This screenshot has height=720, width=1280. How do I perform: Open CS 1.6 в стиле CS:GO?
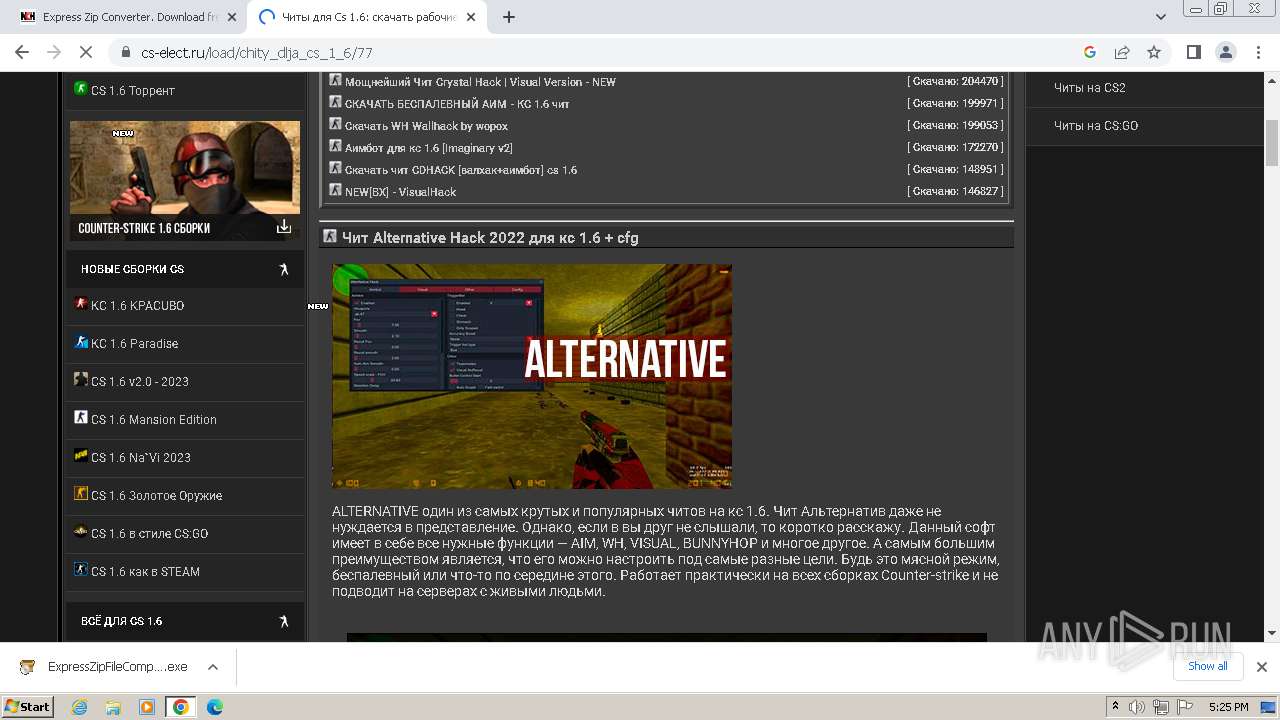149,534
